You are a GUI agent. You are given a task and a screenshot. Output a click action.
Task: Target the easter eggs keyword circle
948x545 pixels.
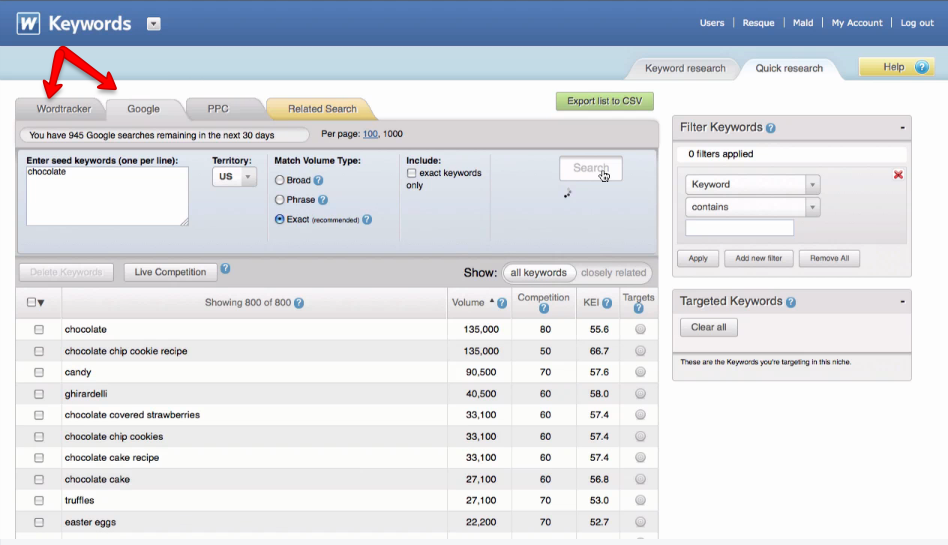[640, 522]
